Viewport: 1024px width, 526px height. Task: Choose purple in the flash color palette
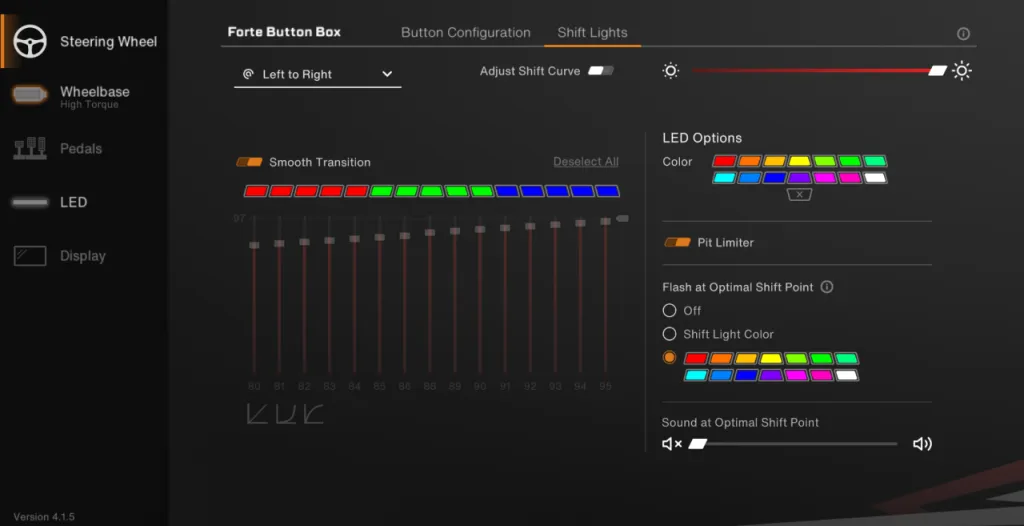point(771,375)
